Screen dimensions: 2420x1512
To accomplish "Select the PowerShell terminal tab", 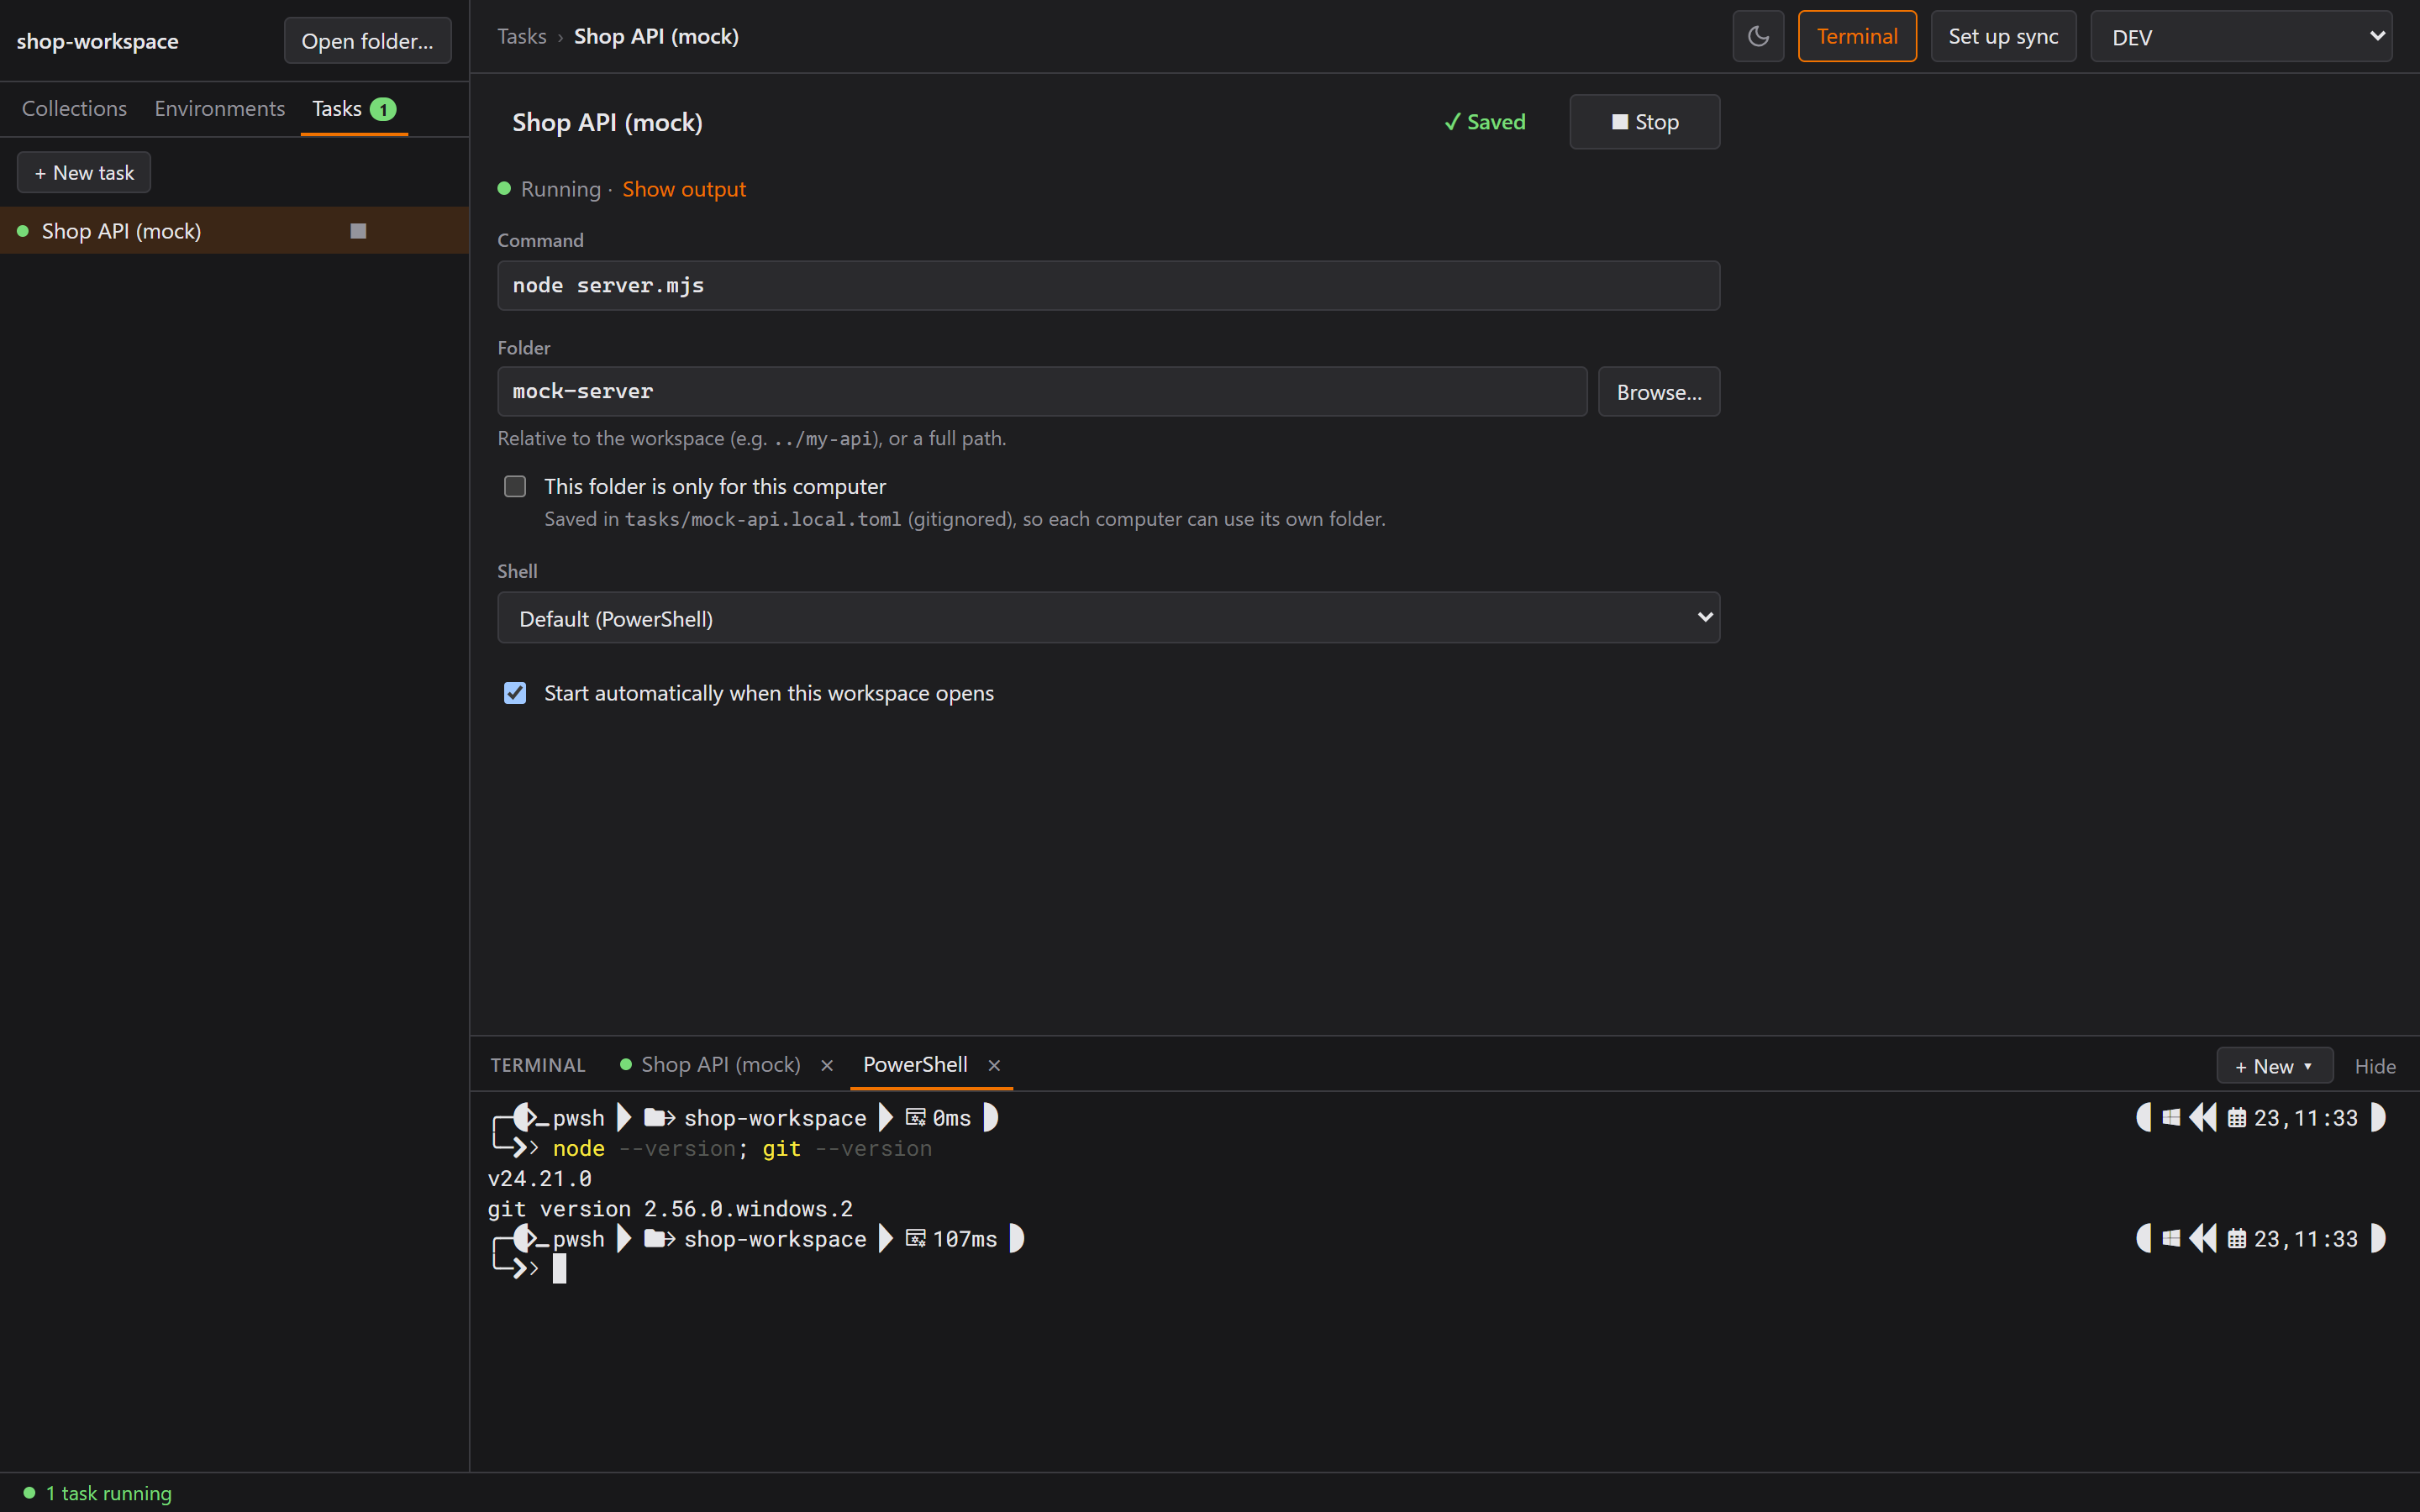I will click(x=915, y=1065).
